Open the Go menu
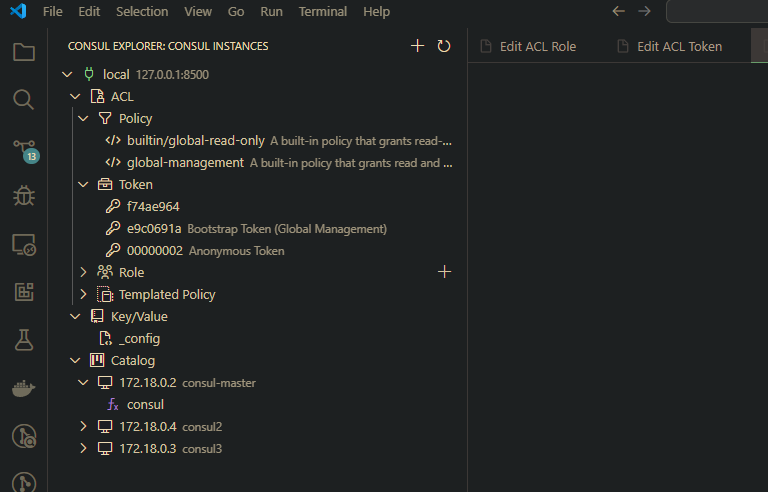Screen dimensions: 768x492 click(236, 11)
